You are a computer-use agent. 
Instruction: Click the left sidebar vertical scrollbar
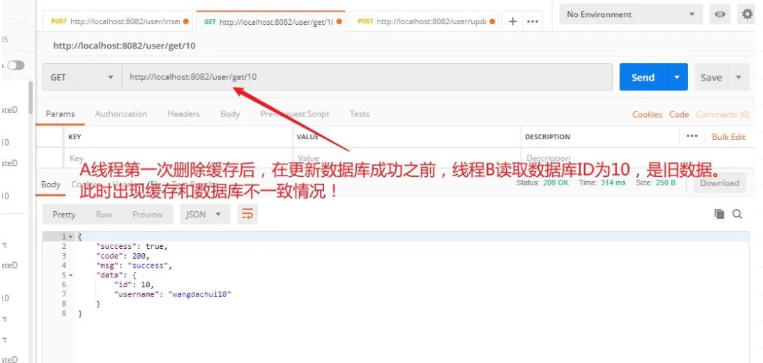tap(31, 97)
